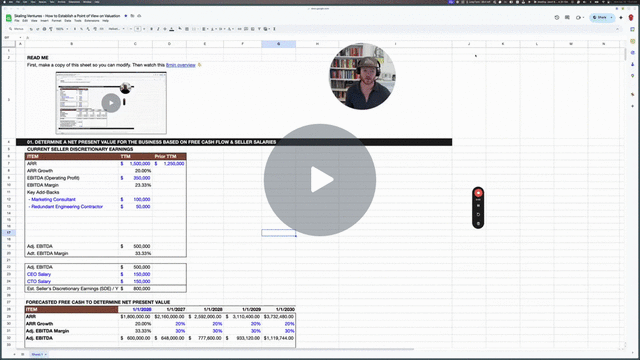Click the Insert chart toolbar icon
Screen dimensions: 640x360
(253, 29)
